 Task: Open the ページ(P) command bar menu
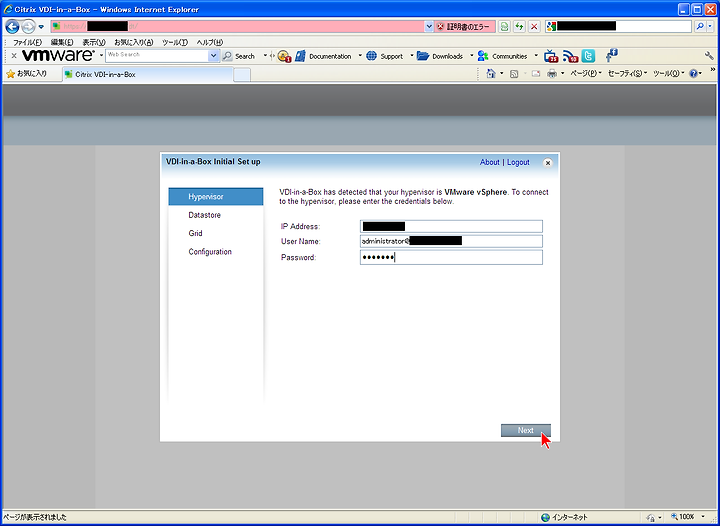(585, 73)
